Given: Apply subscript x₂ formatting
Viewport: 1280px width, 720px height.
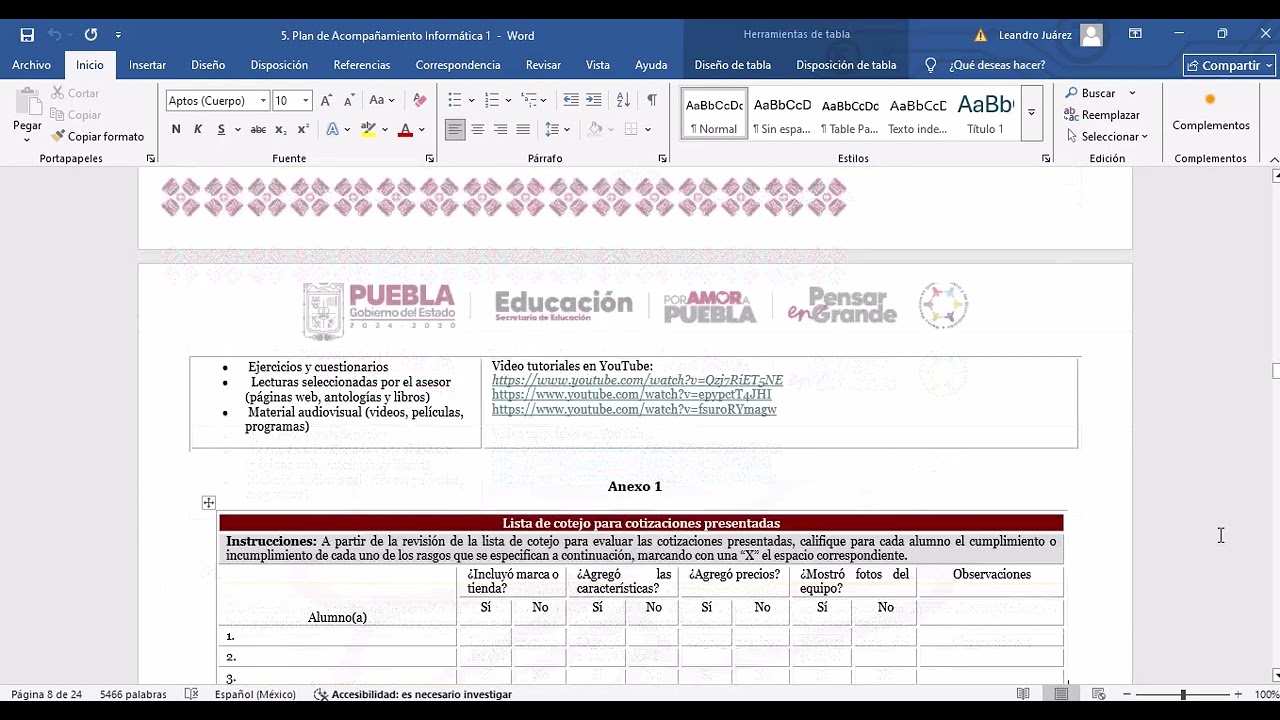Looking at the screenshot, I should pos(281,129).
